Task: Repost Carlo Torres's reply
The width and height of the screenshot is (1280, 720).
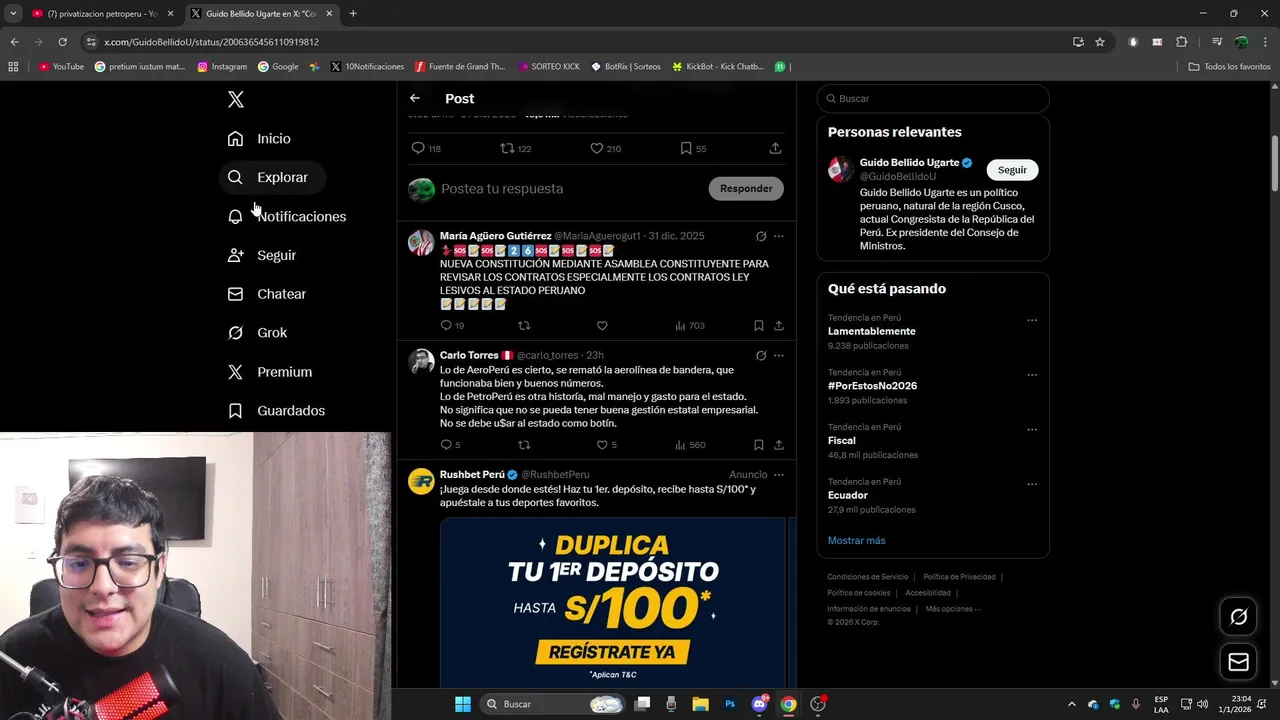Action: pyautogui.click(x=523, y=445)
